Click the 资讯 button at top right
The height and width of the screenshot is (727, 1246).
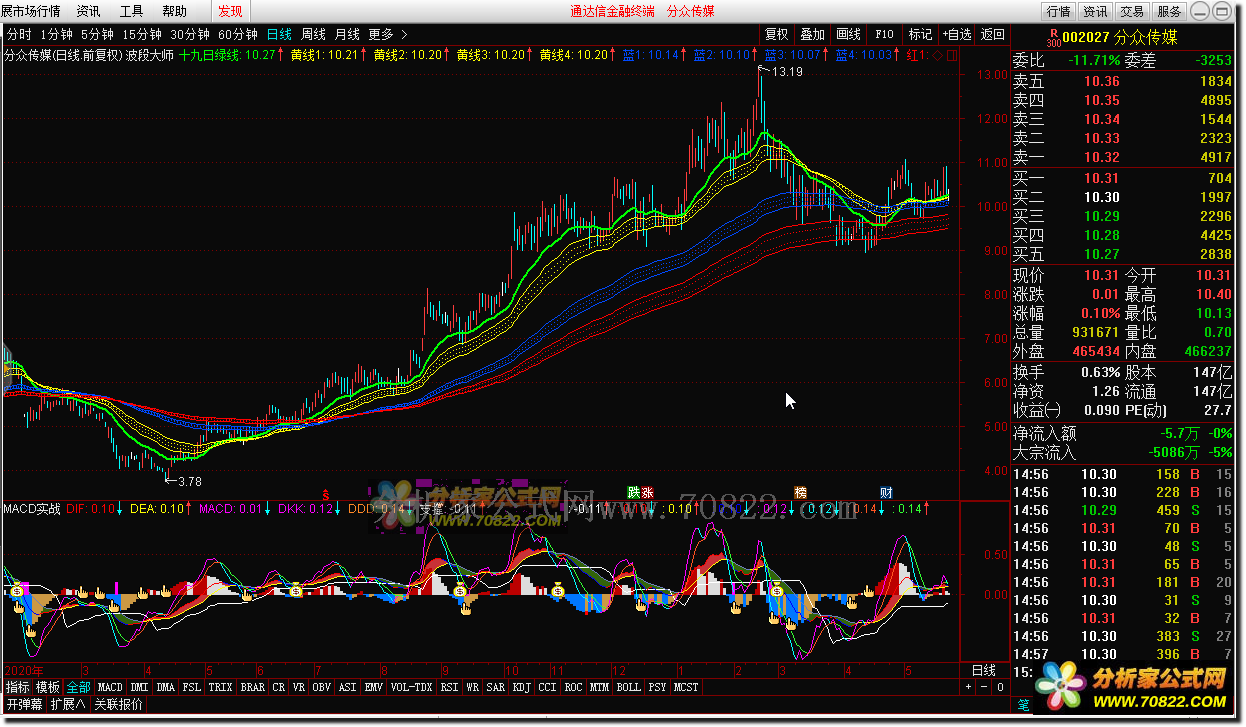click(x=1095, y=11)
